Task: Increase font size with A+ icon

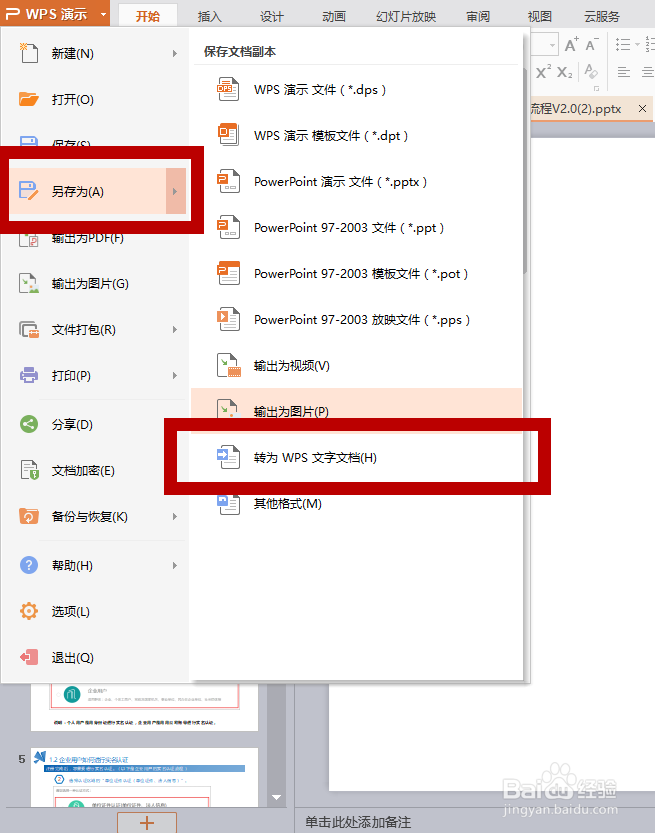Action: [571, 45]
